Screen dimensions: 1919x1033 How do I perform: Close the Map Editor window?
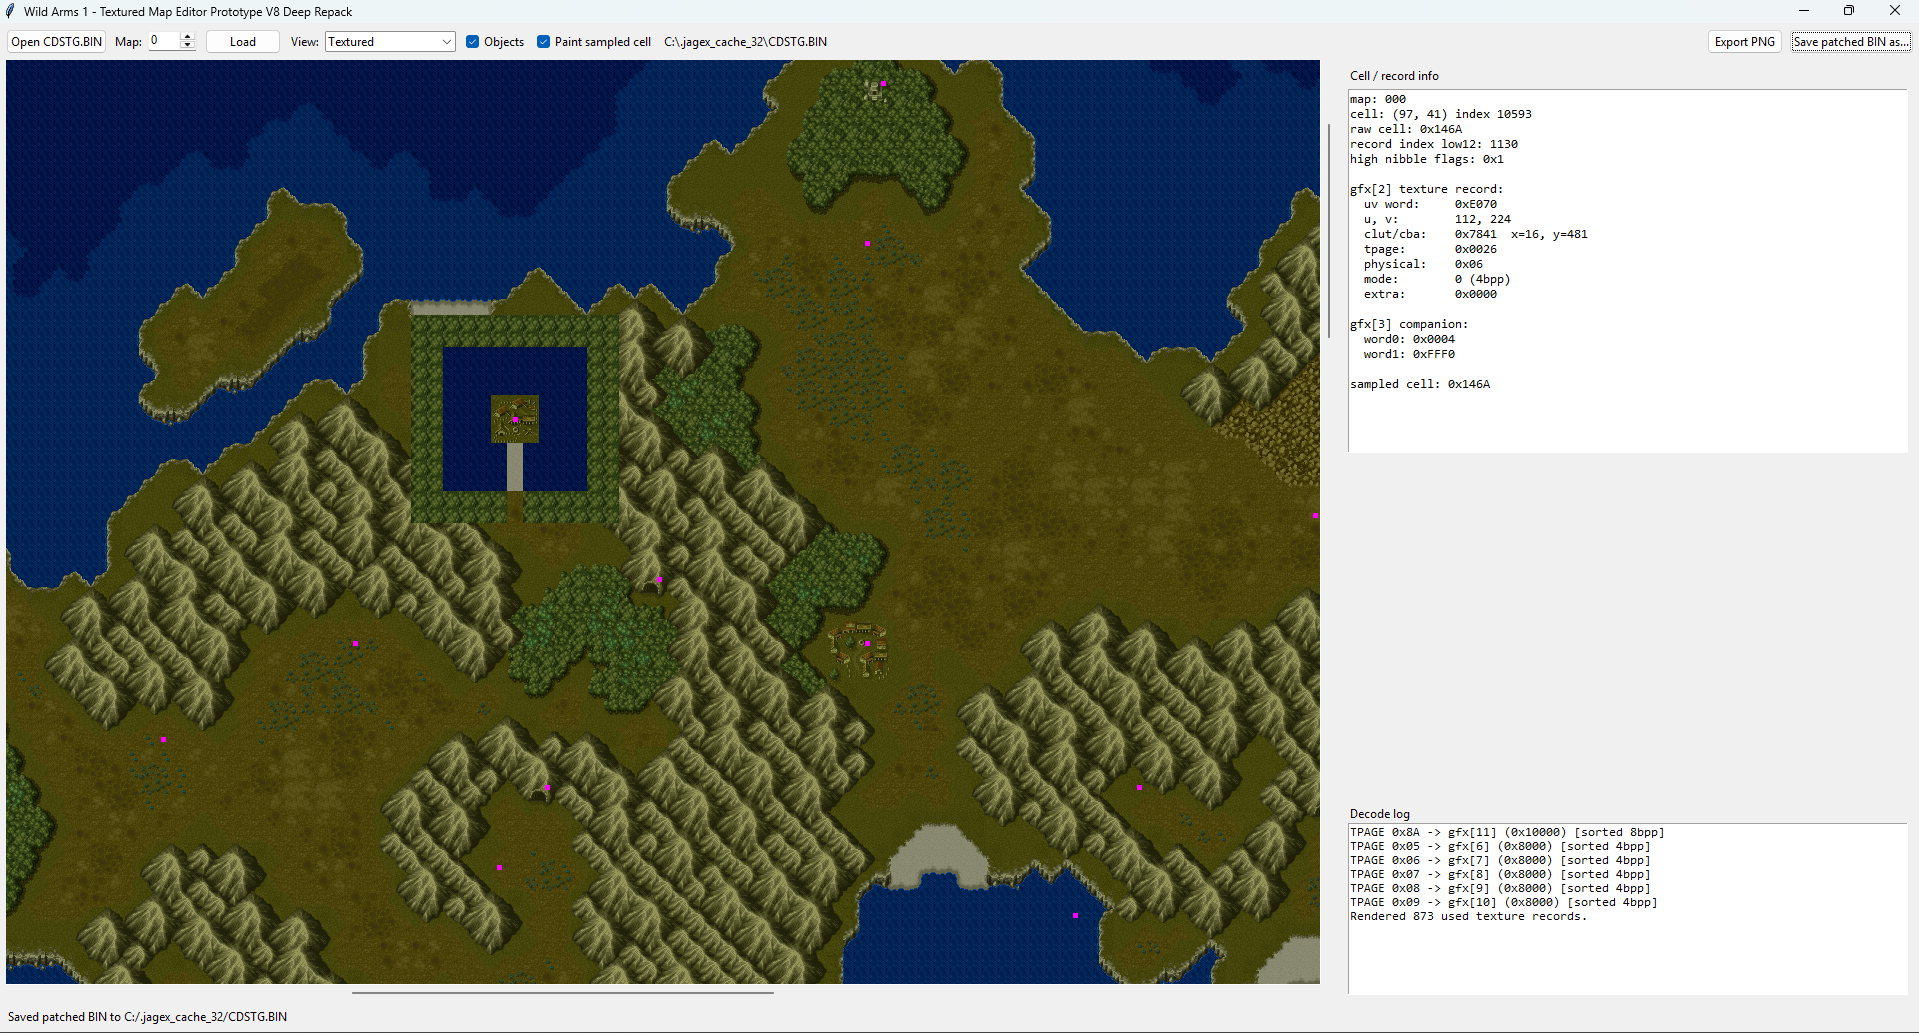(x=1895, y=11)
